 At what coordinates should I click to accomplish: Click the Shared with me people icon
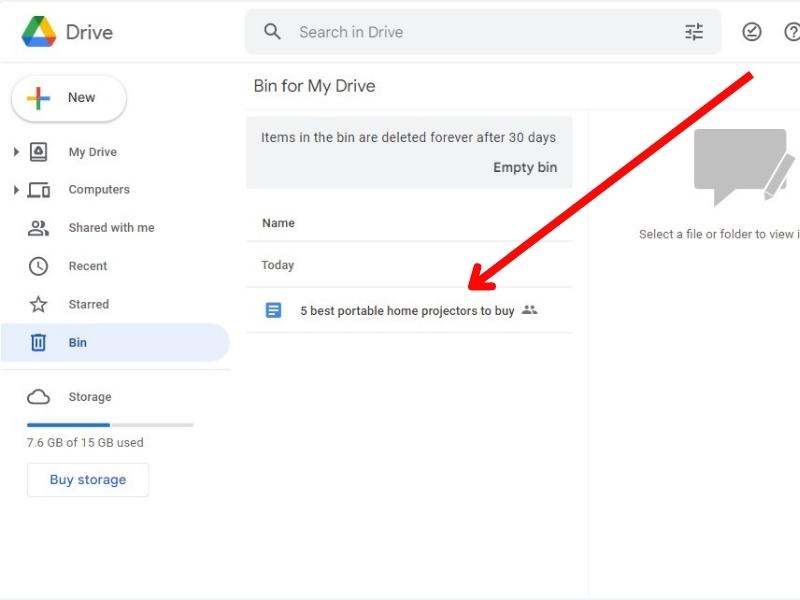(x=38, y=228)
